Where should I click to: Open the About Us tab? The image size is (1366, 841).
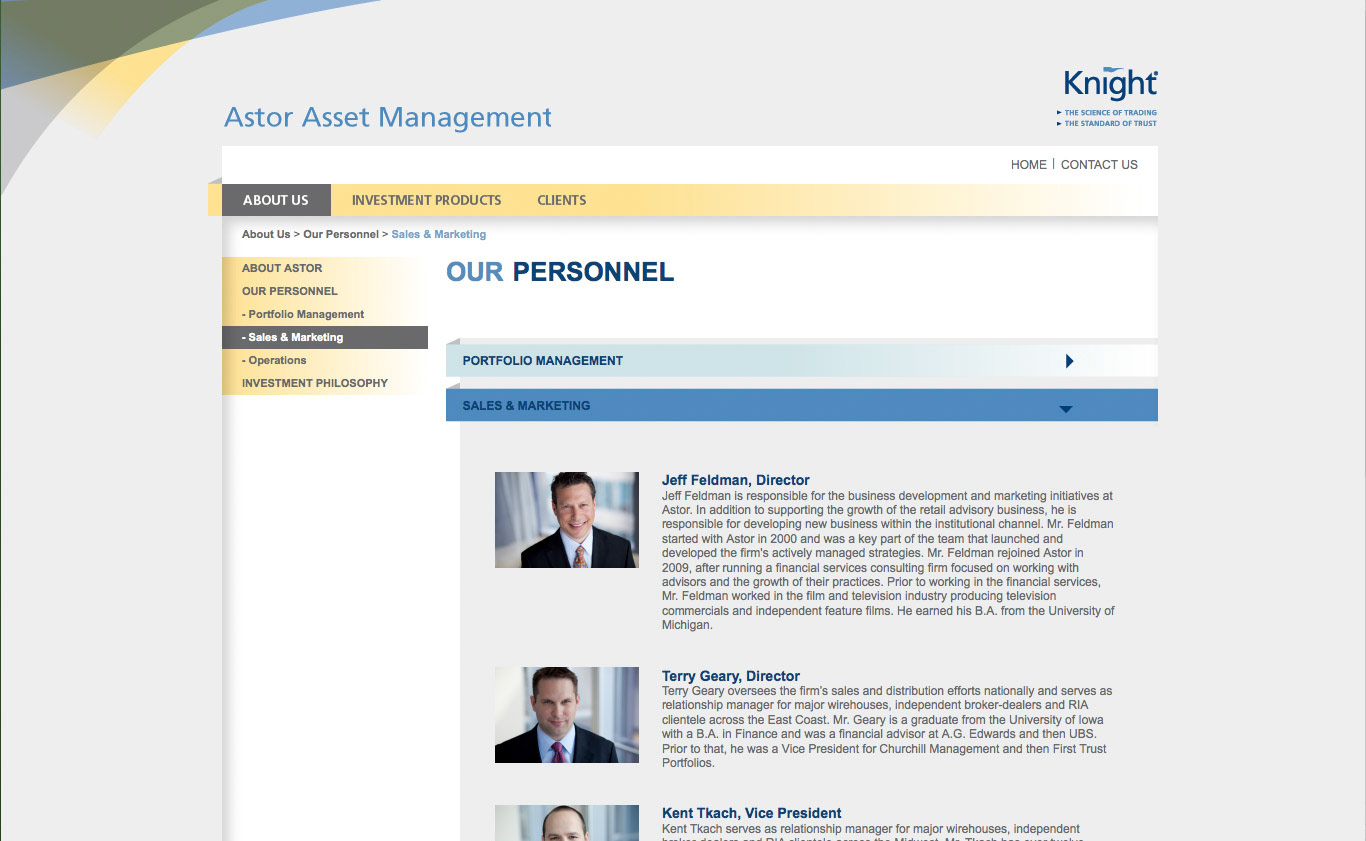tap(276, 200)
